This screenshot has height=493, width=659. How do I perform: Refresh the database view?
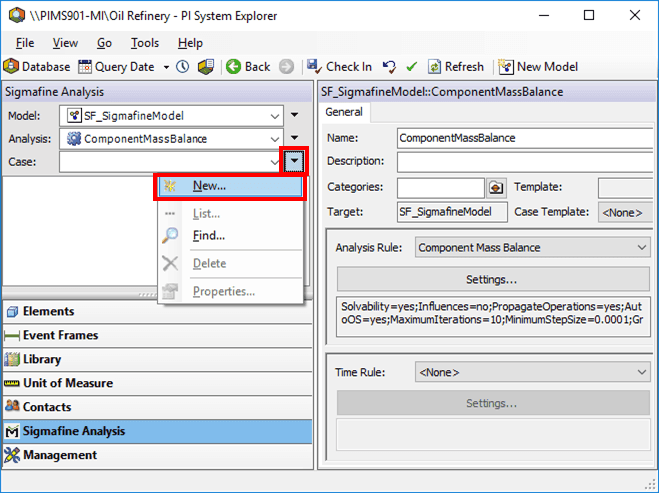[456, 66]
